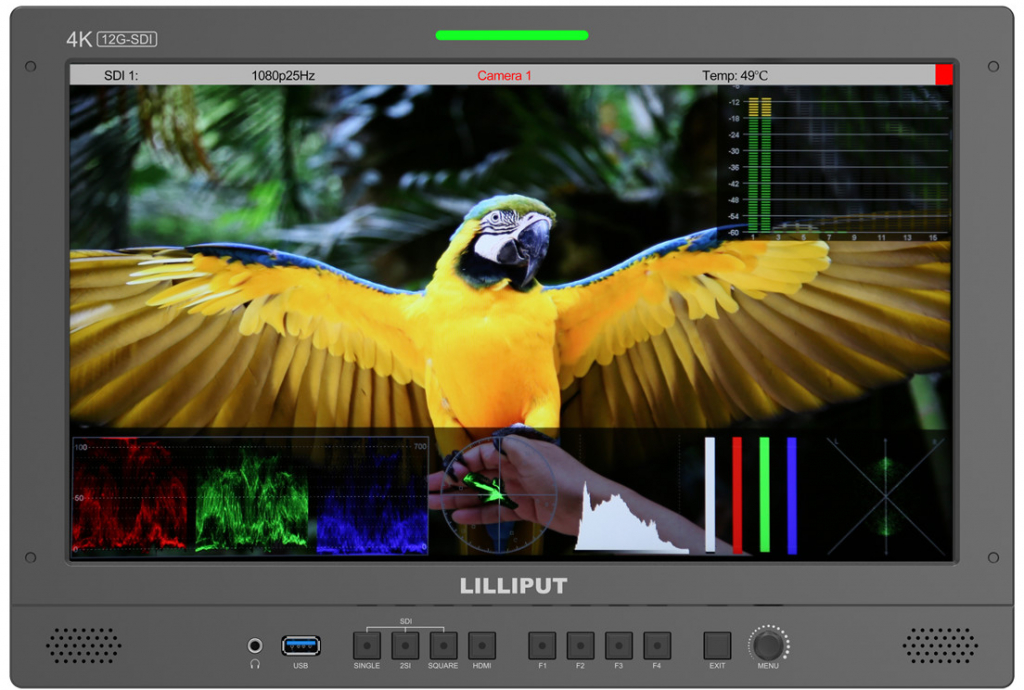1024x690 pixels.
Task: Click the red waveform graph
Action: click(x=129, y=496)
